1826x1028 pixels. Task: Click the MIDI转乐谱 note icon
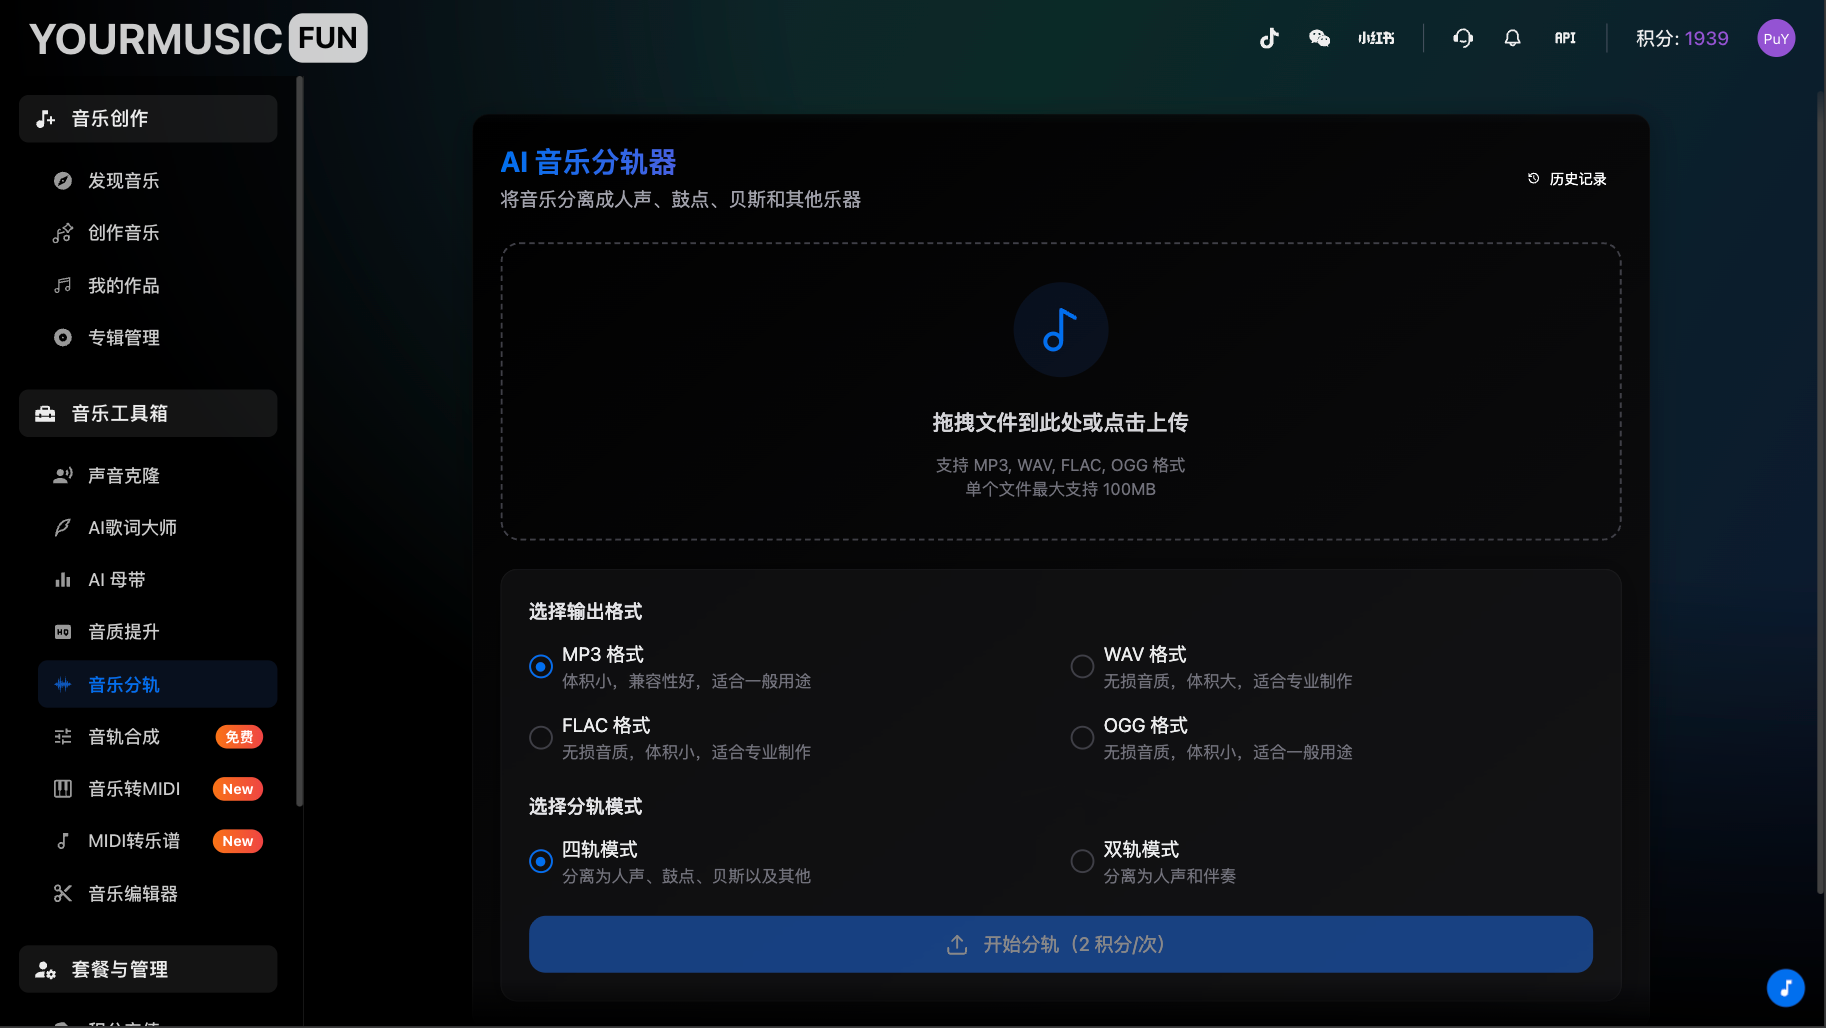63,841
